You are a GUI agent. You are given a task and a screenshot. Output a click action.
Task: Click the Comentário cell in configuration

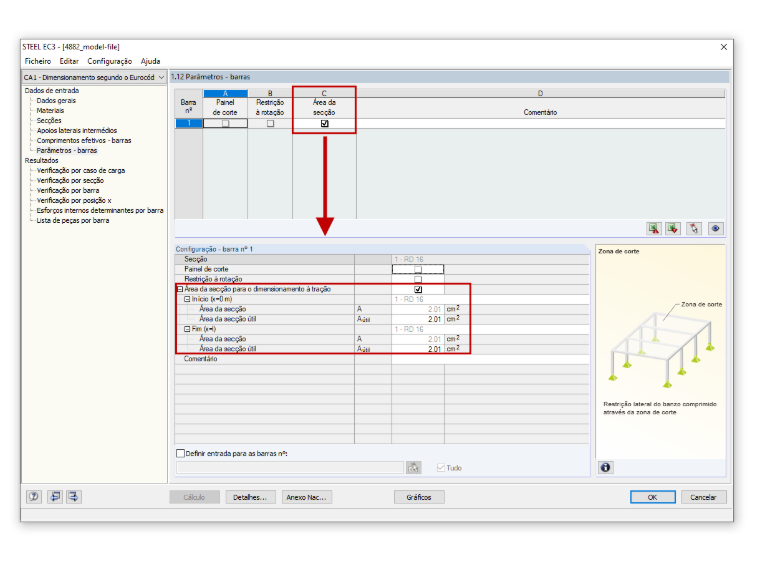pyautogui.click(x=491, y=359)
